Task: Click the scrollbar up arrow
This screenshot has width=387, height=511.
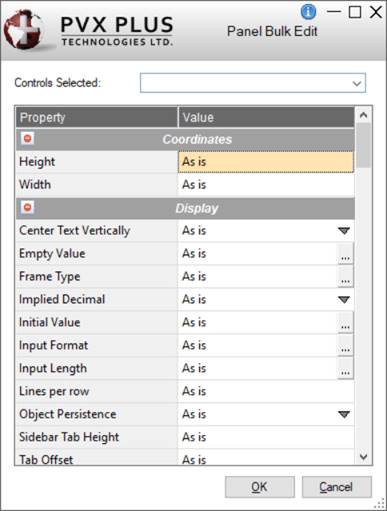Action: coord(363,115)
